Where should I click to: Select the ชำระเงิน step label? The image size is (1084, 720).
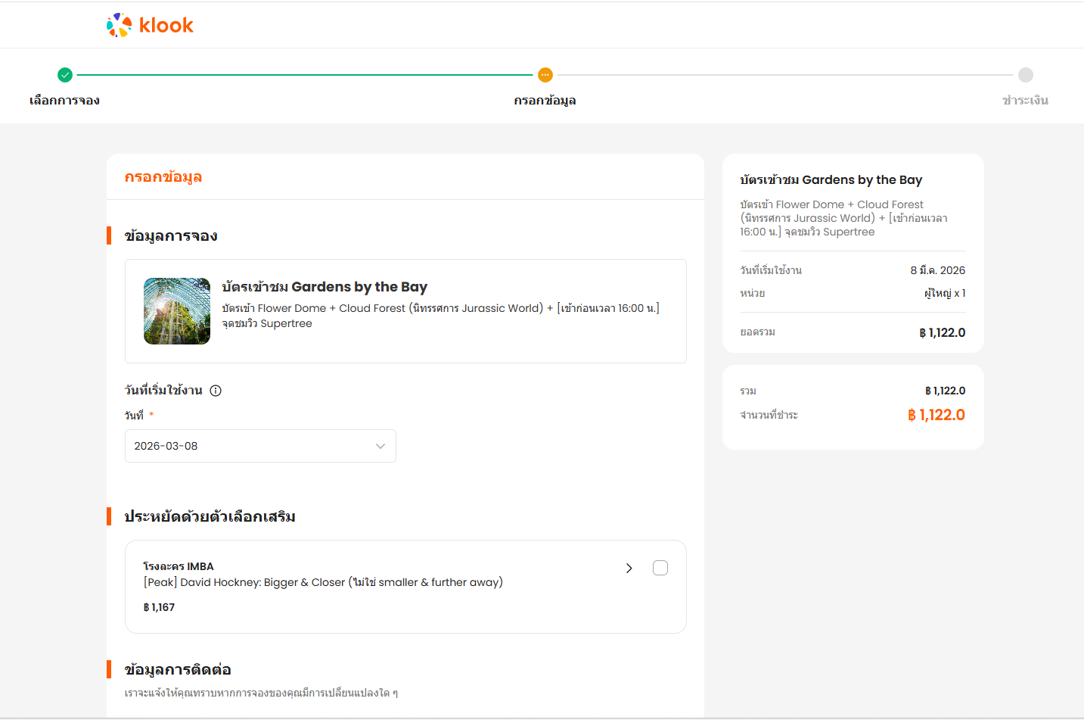1025,101
